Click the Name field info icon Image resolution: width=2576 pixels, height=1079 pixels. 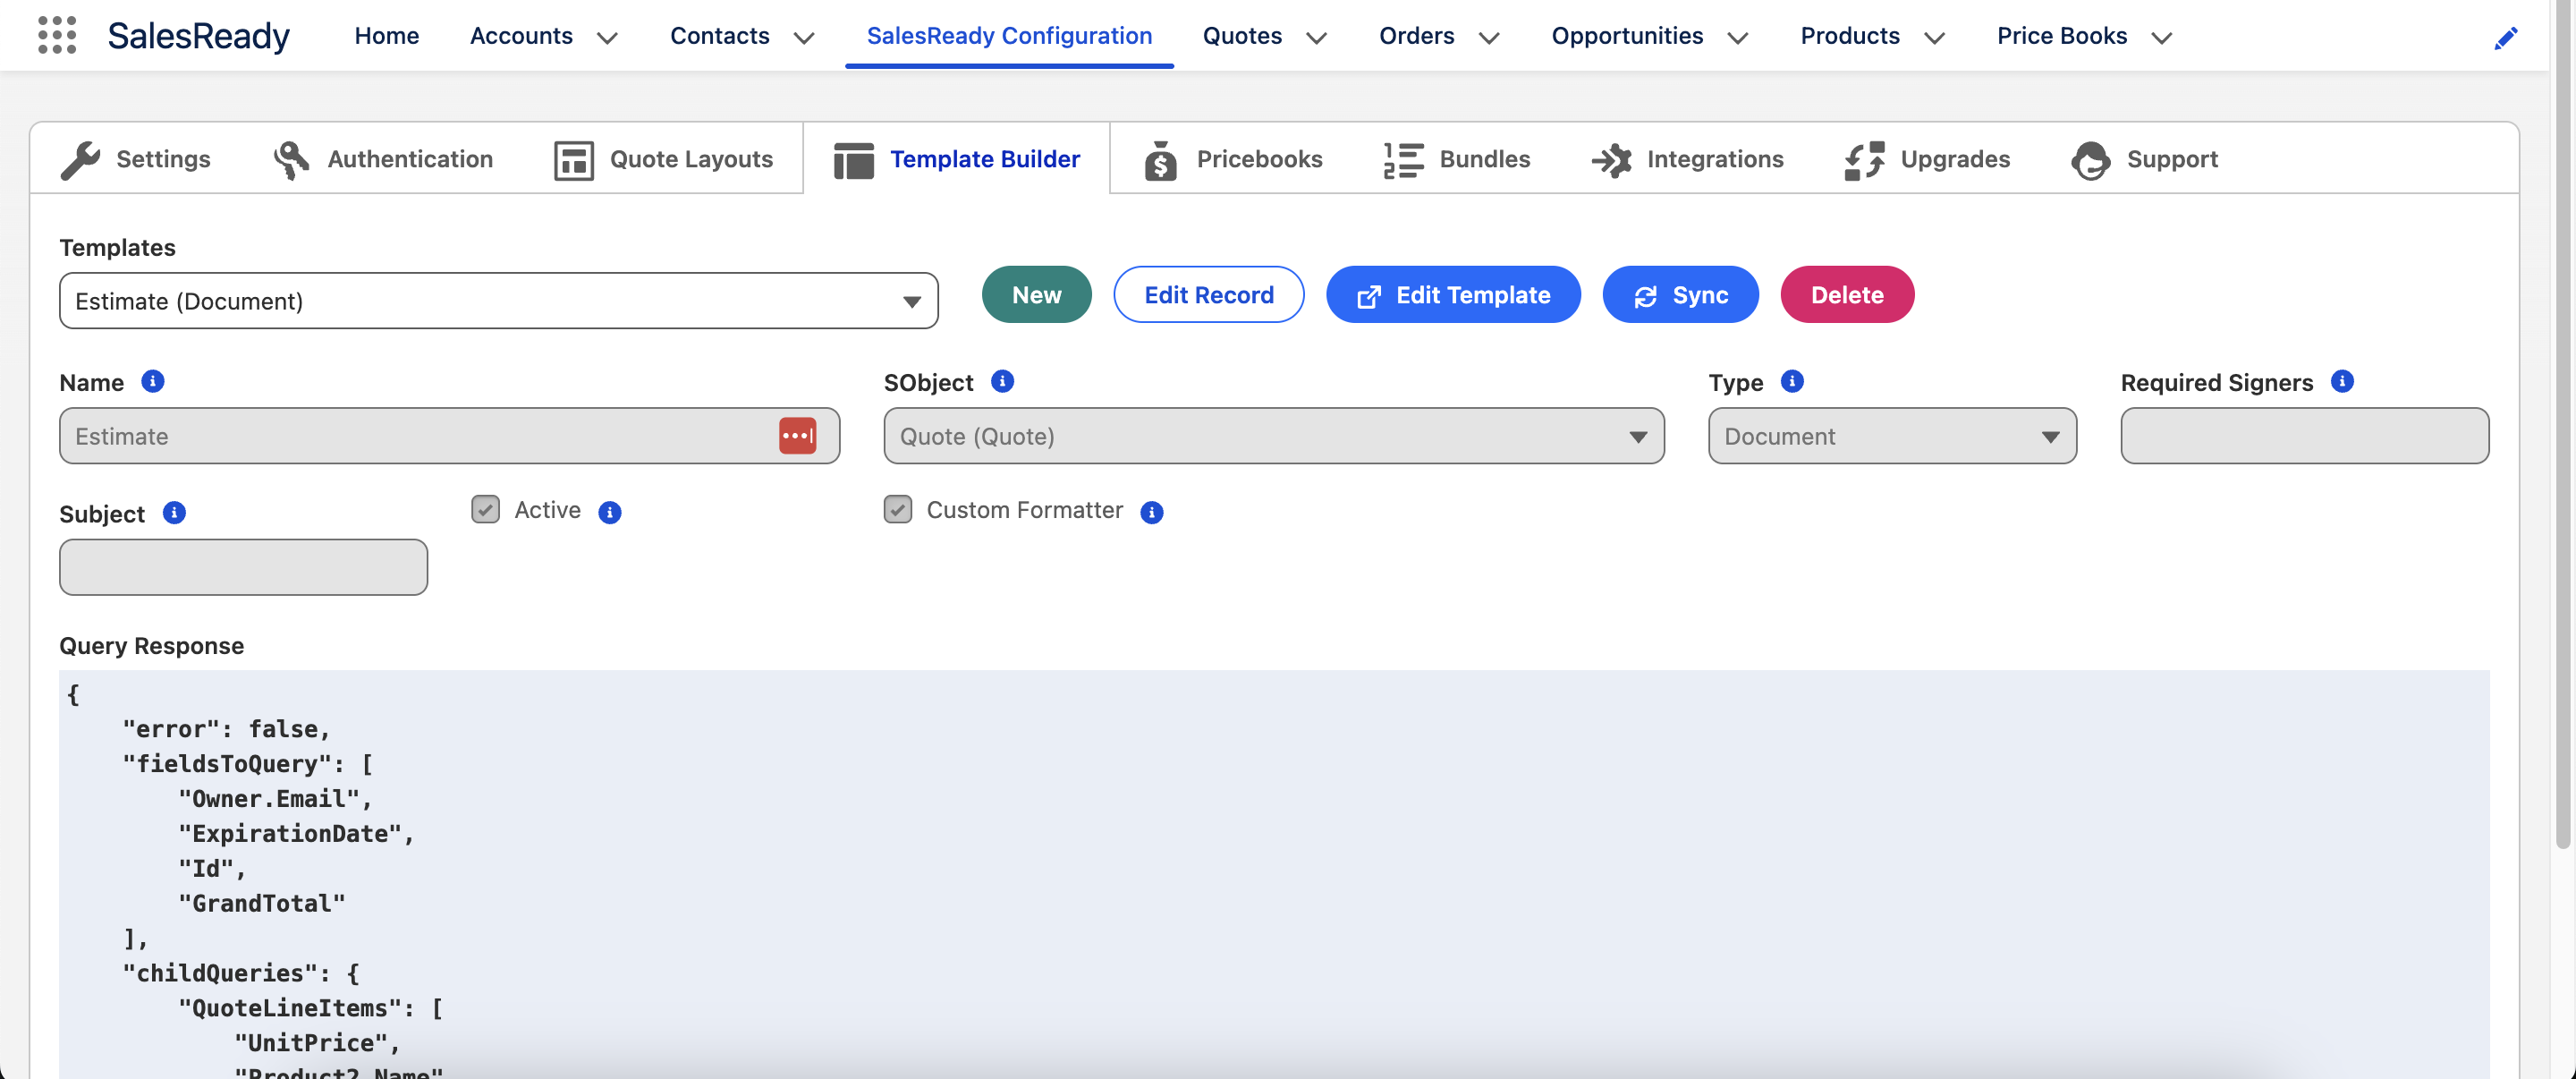[152, 382]
